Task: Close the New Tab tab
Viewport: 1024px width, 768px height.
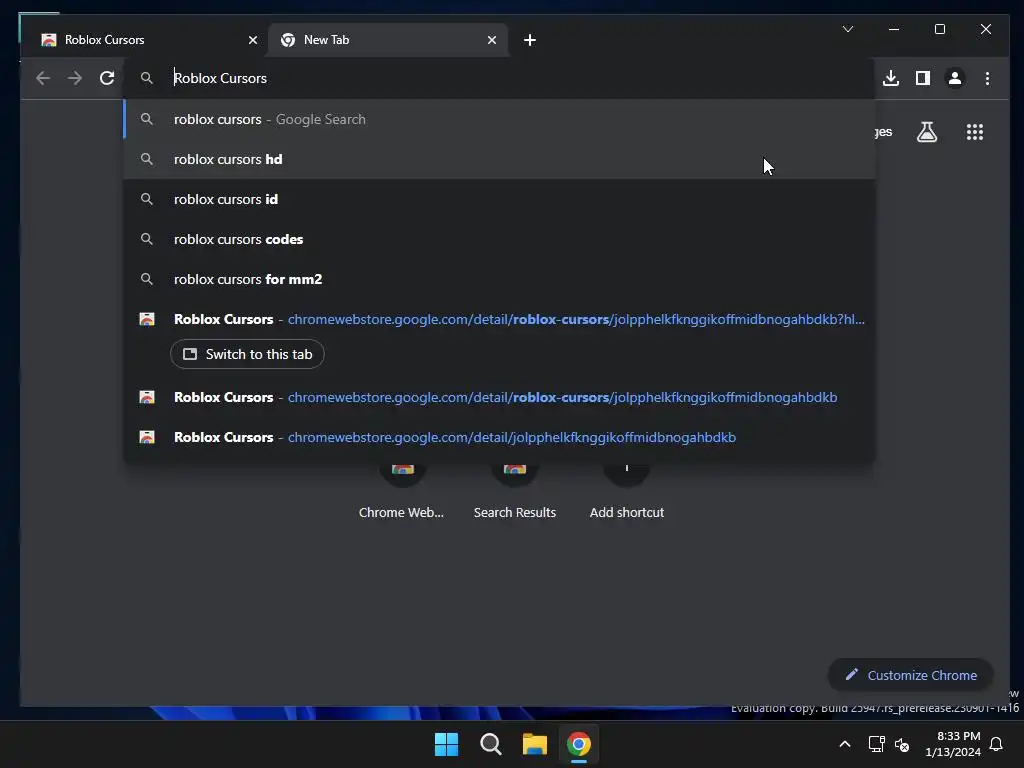Action: [492, 40]
